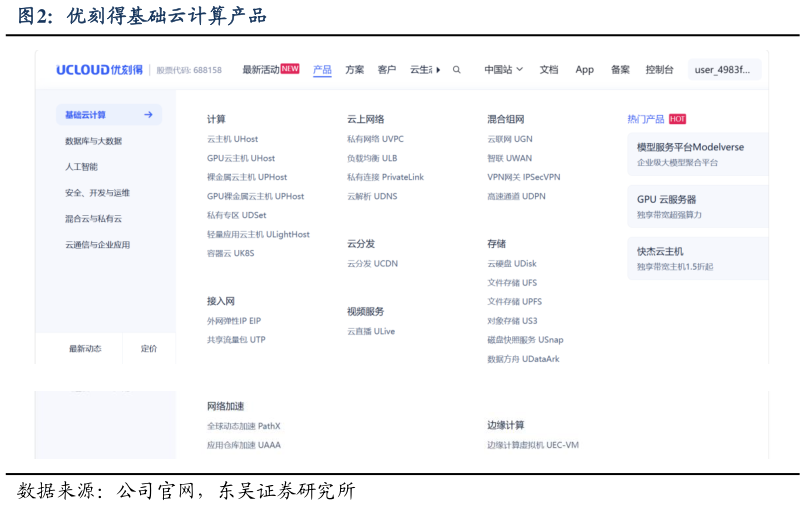Select 云通信与企业应用 category

click(x=97, y=244)
